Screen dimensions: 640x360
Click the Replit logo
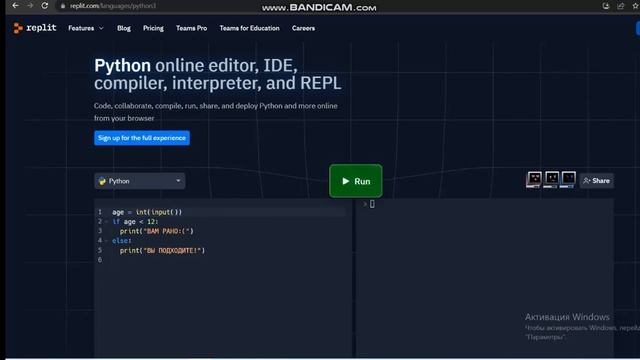point(35,28)
